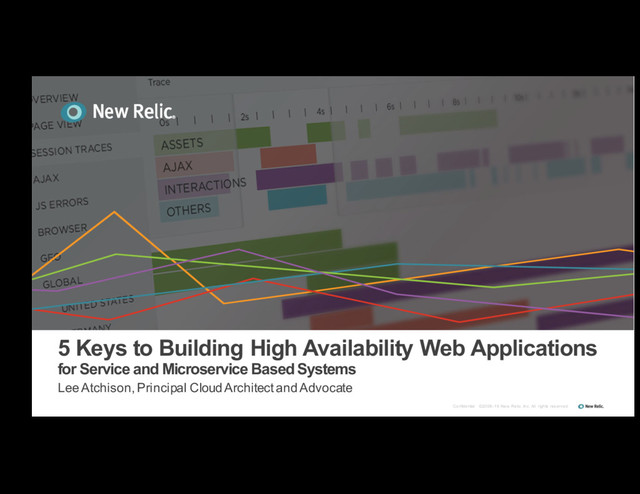640x494 pixels.
Task: Click the author line 'Lee Atchison, Principal Cloud Architect and Advocate'
Action: [x=205, y=388]
